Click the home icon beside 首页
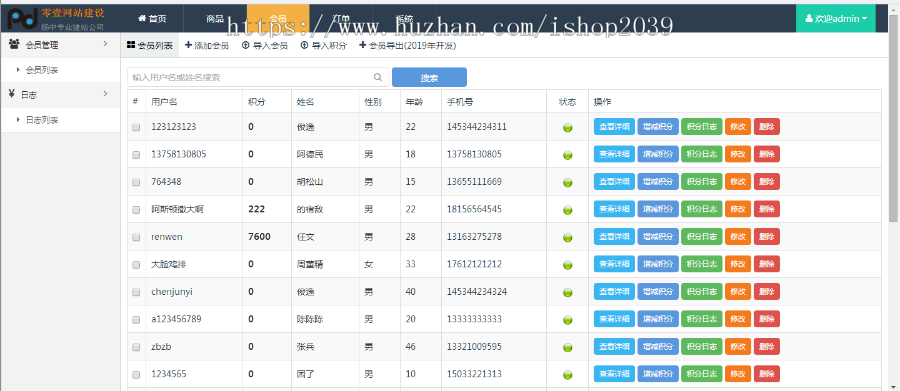 142,18
